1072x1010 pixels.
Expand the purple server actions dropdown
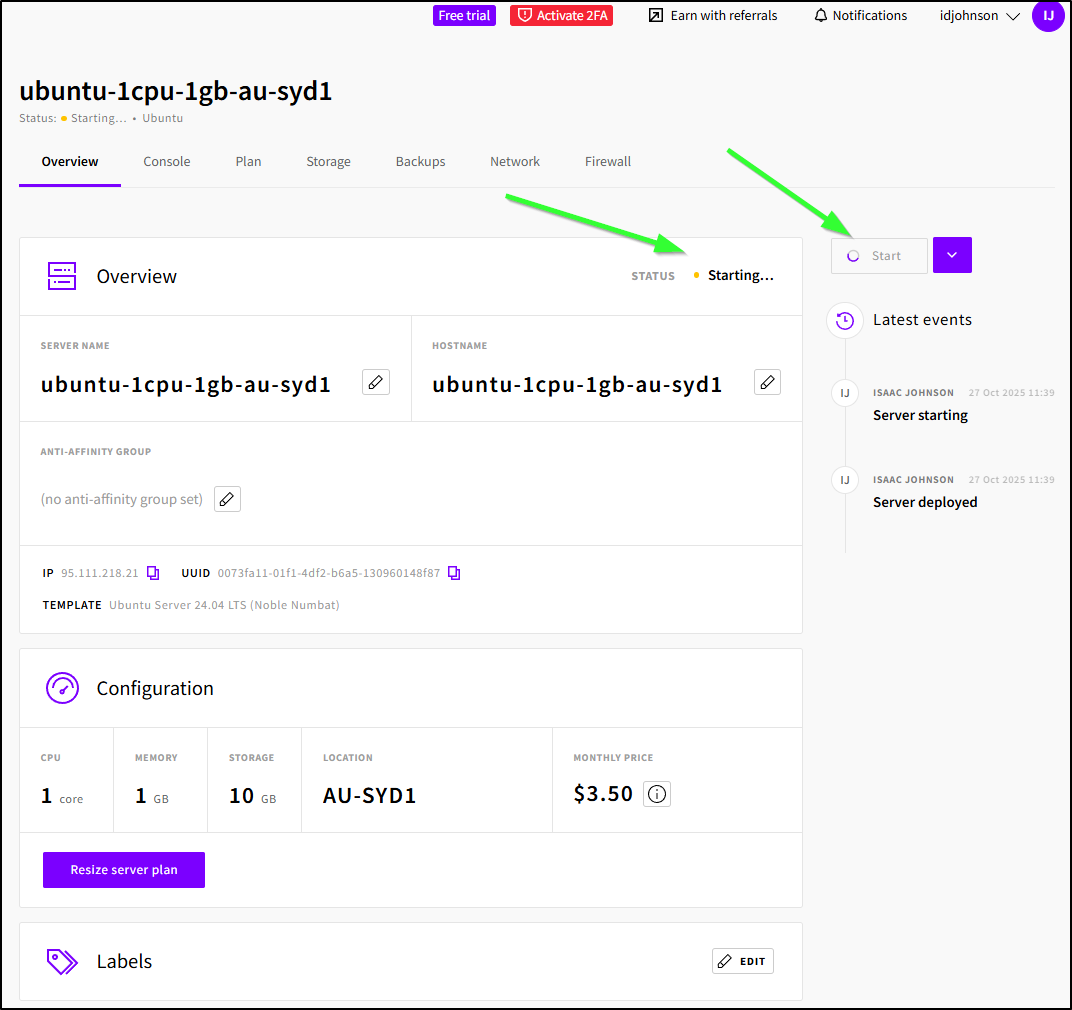click(952, 255)
